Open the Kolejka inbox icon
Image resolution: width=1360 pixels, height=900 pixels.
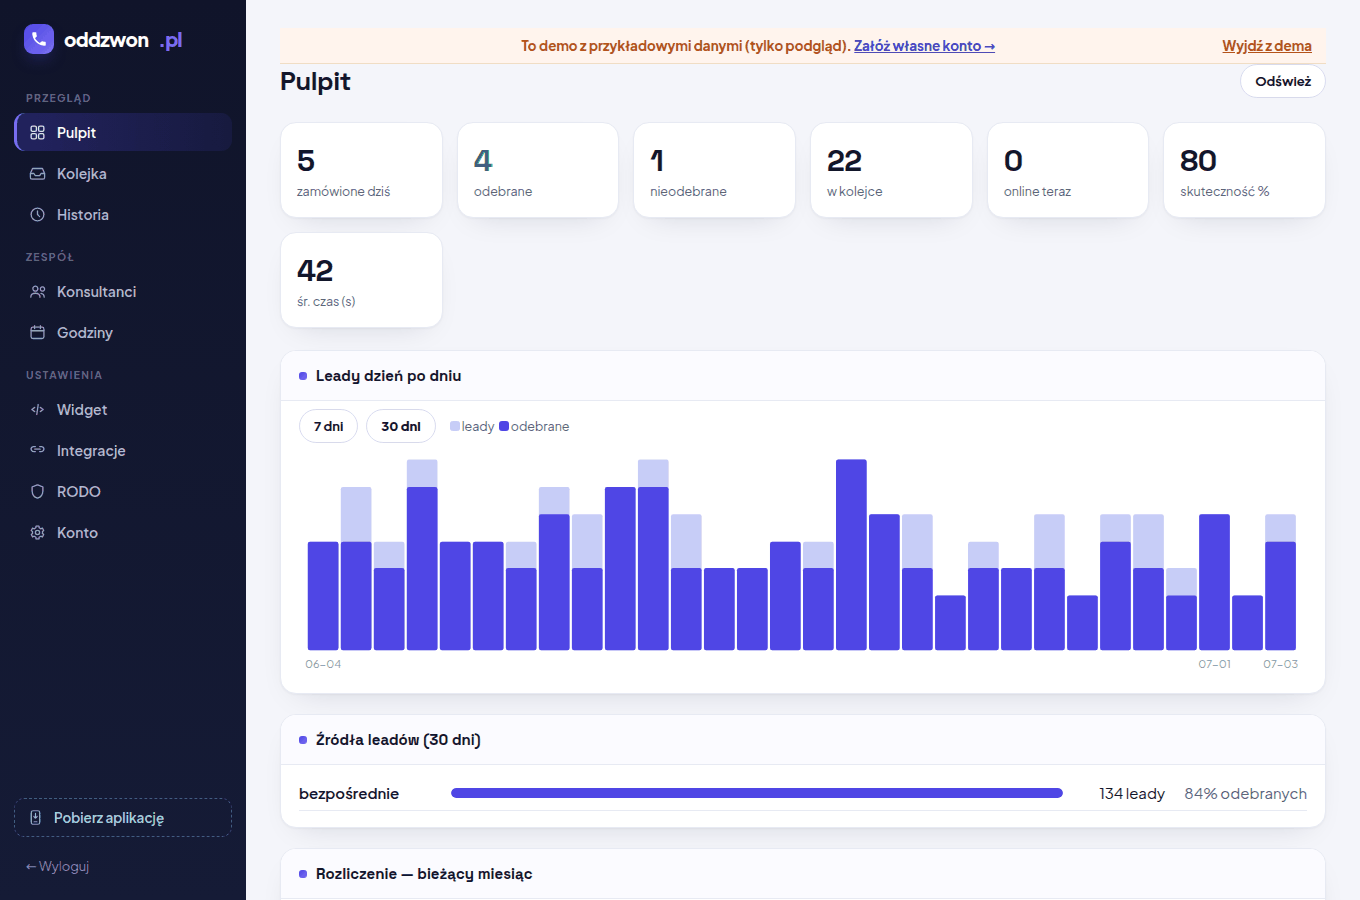(38, 174)
